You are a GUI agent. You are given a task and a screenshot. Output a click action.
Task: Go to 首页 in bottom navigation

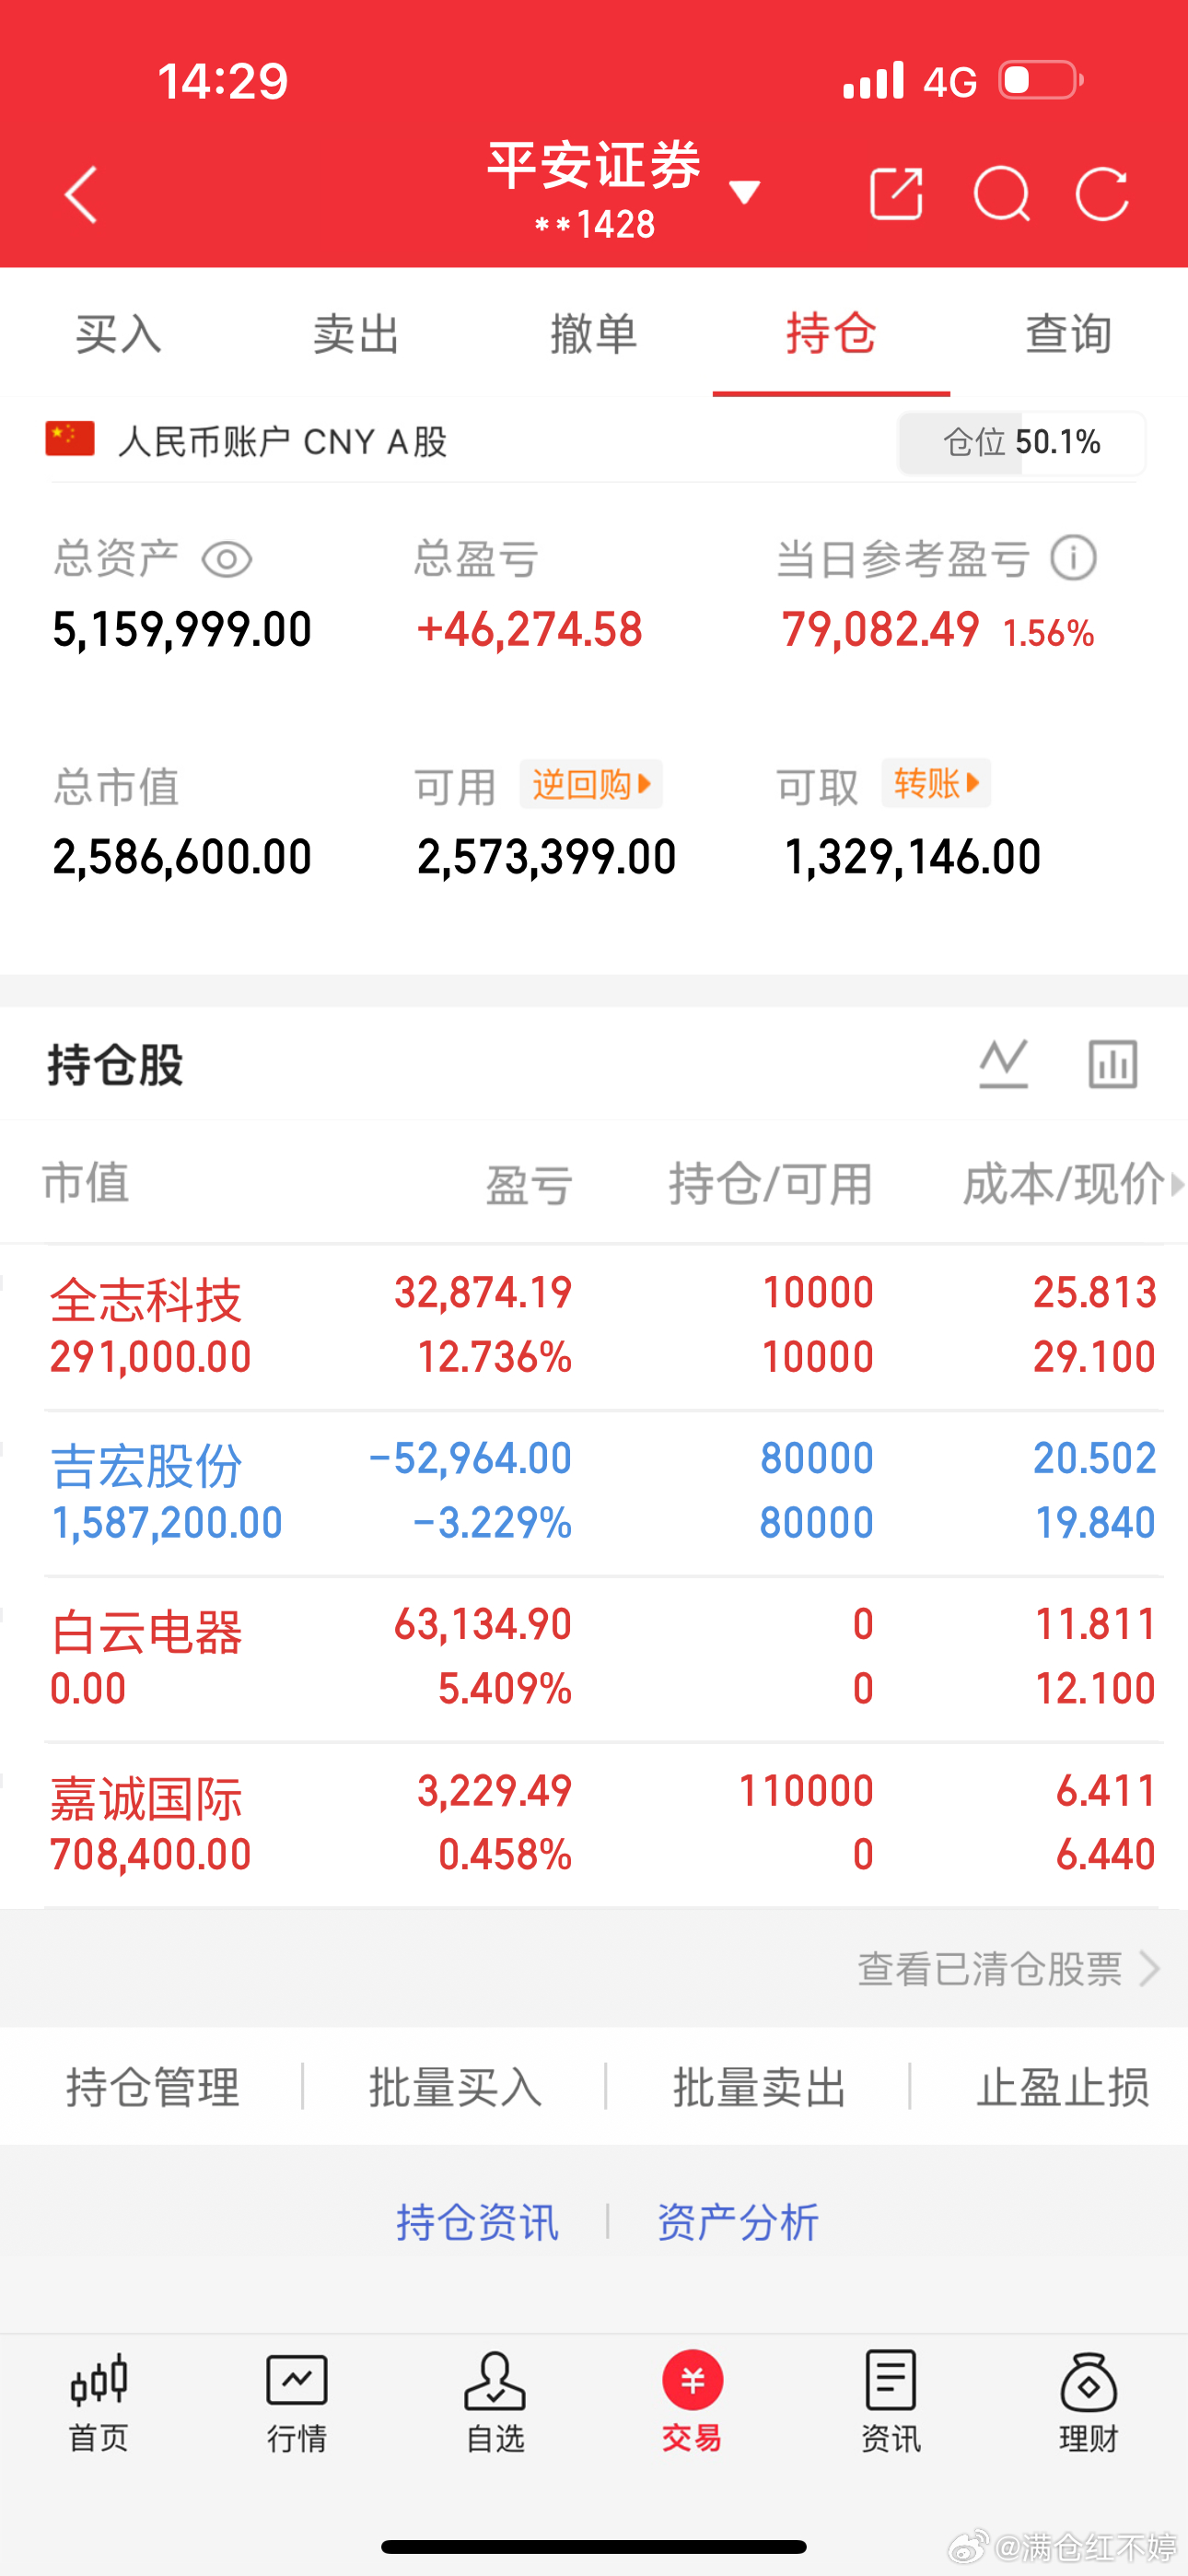point(99,2402)
